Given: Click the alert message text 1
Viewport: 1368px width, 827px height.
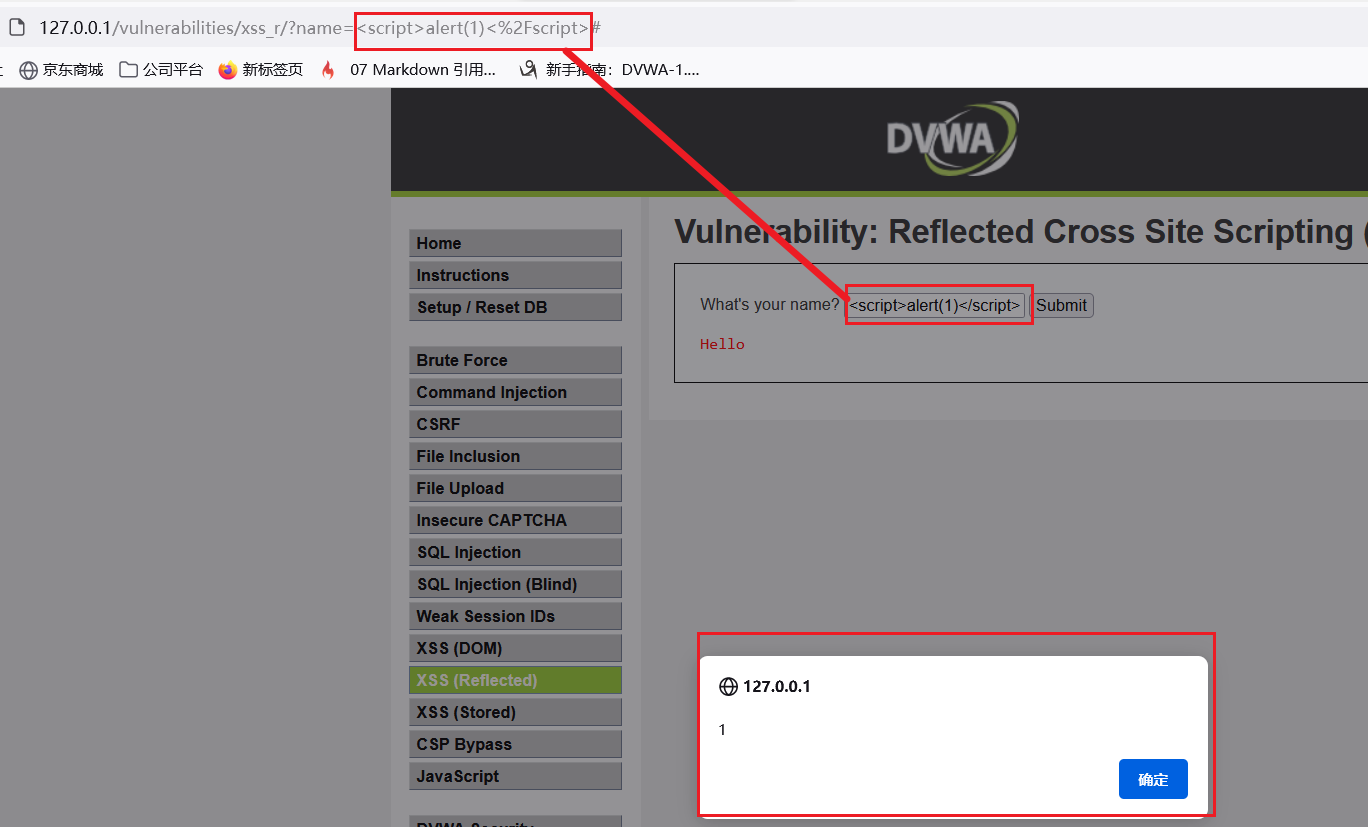Looking at the screenshot, I should click(723, 730).
